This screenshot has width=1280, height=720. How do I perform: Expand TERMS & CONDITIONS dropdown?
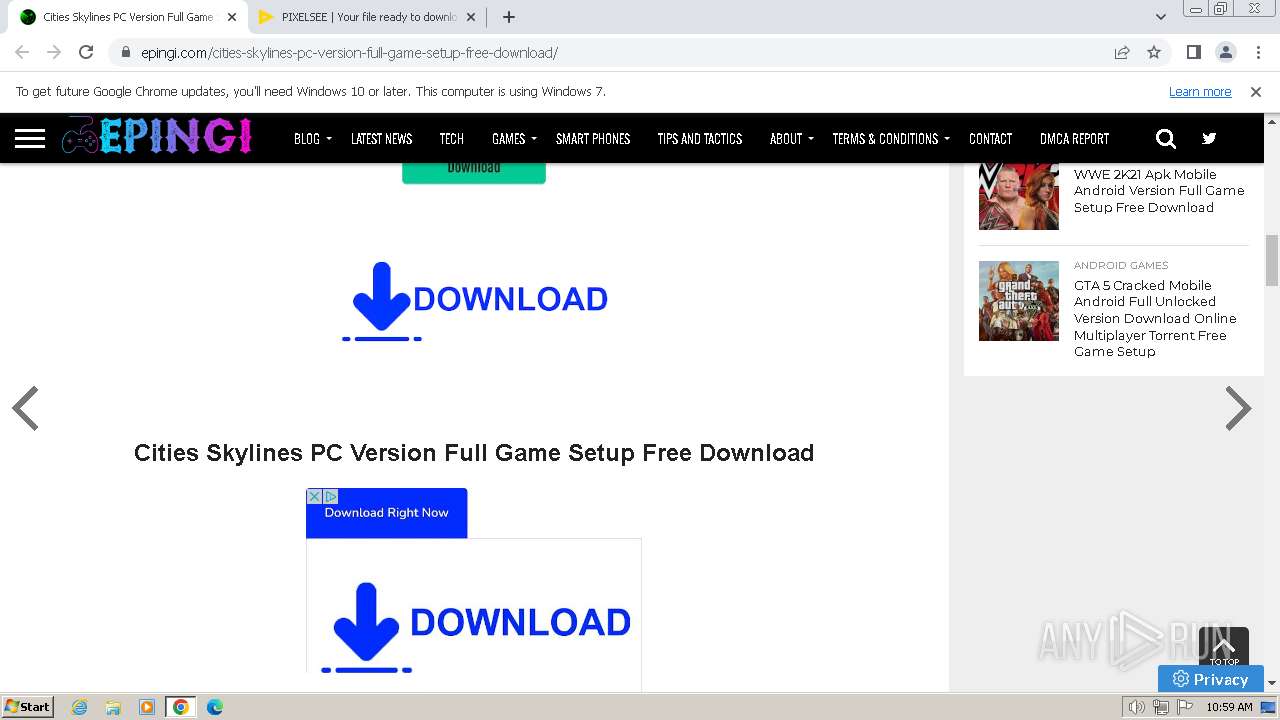tap(890, 139)
